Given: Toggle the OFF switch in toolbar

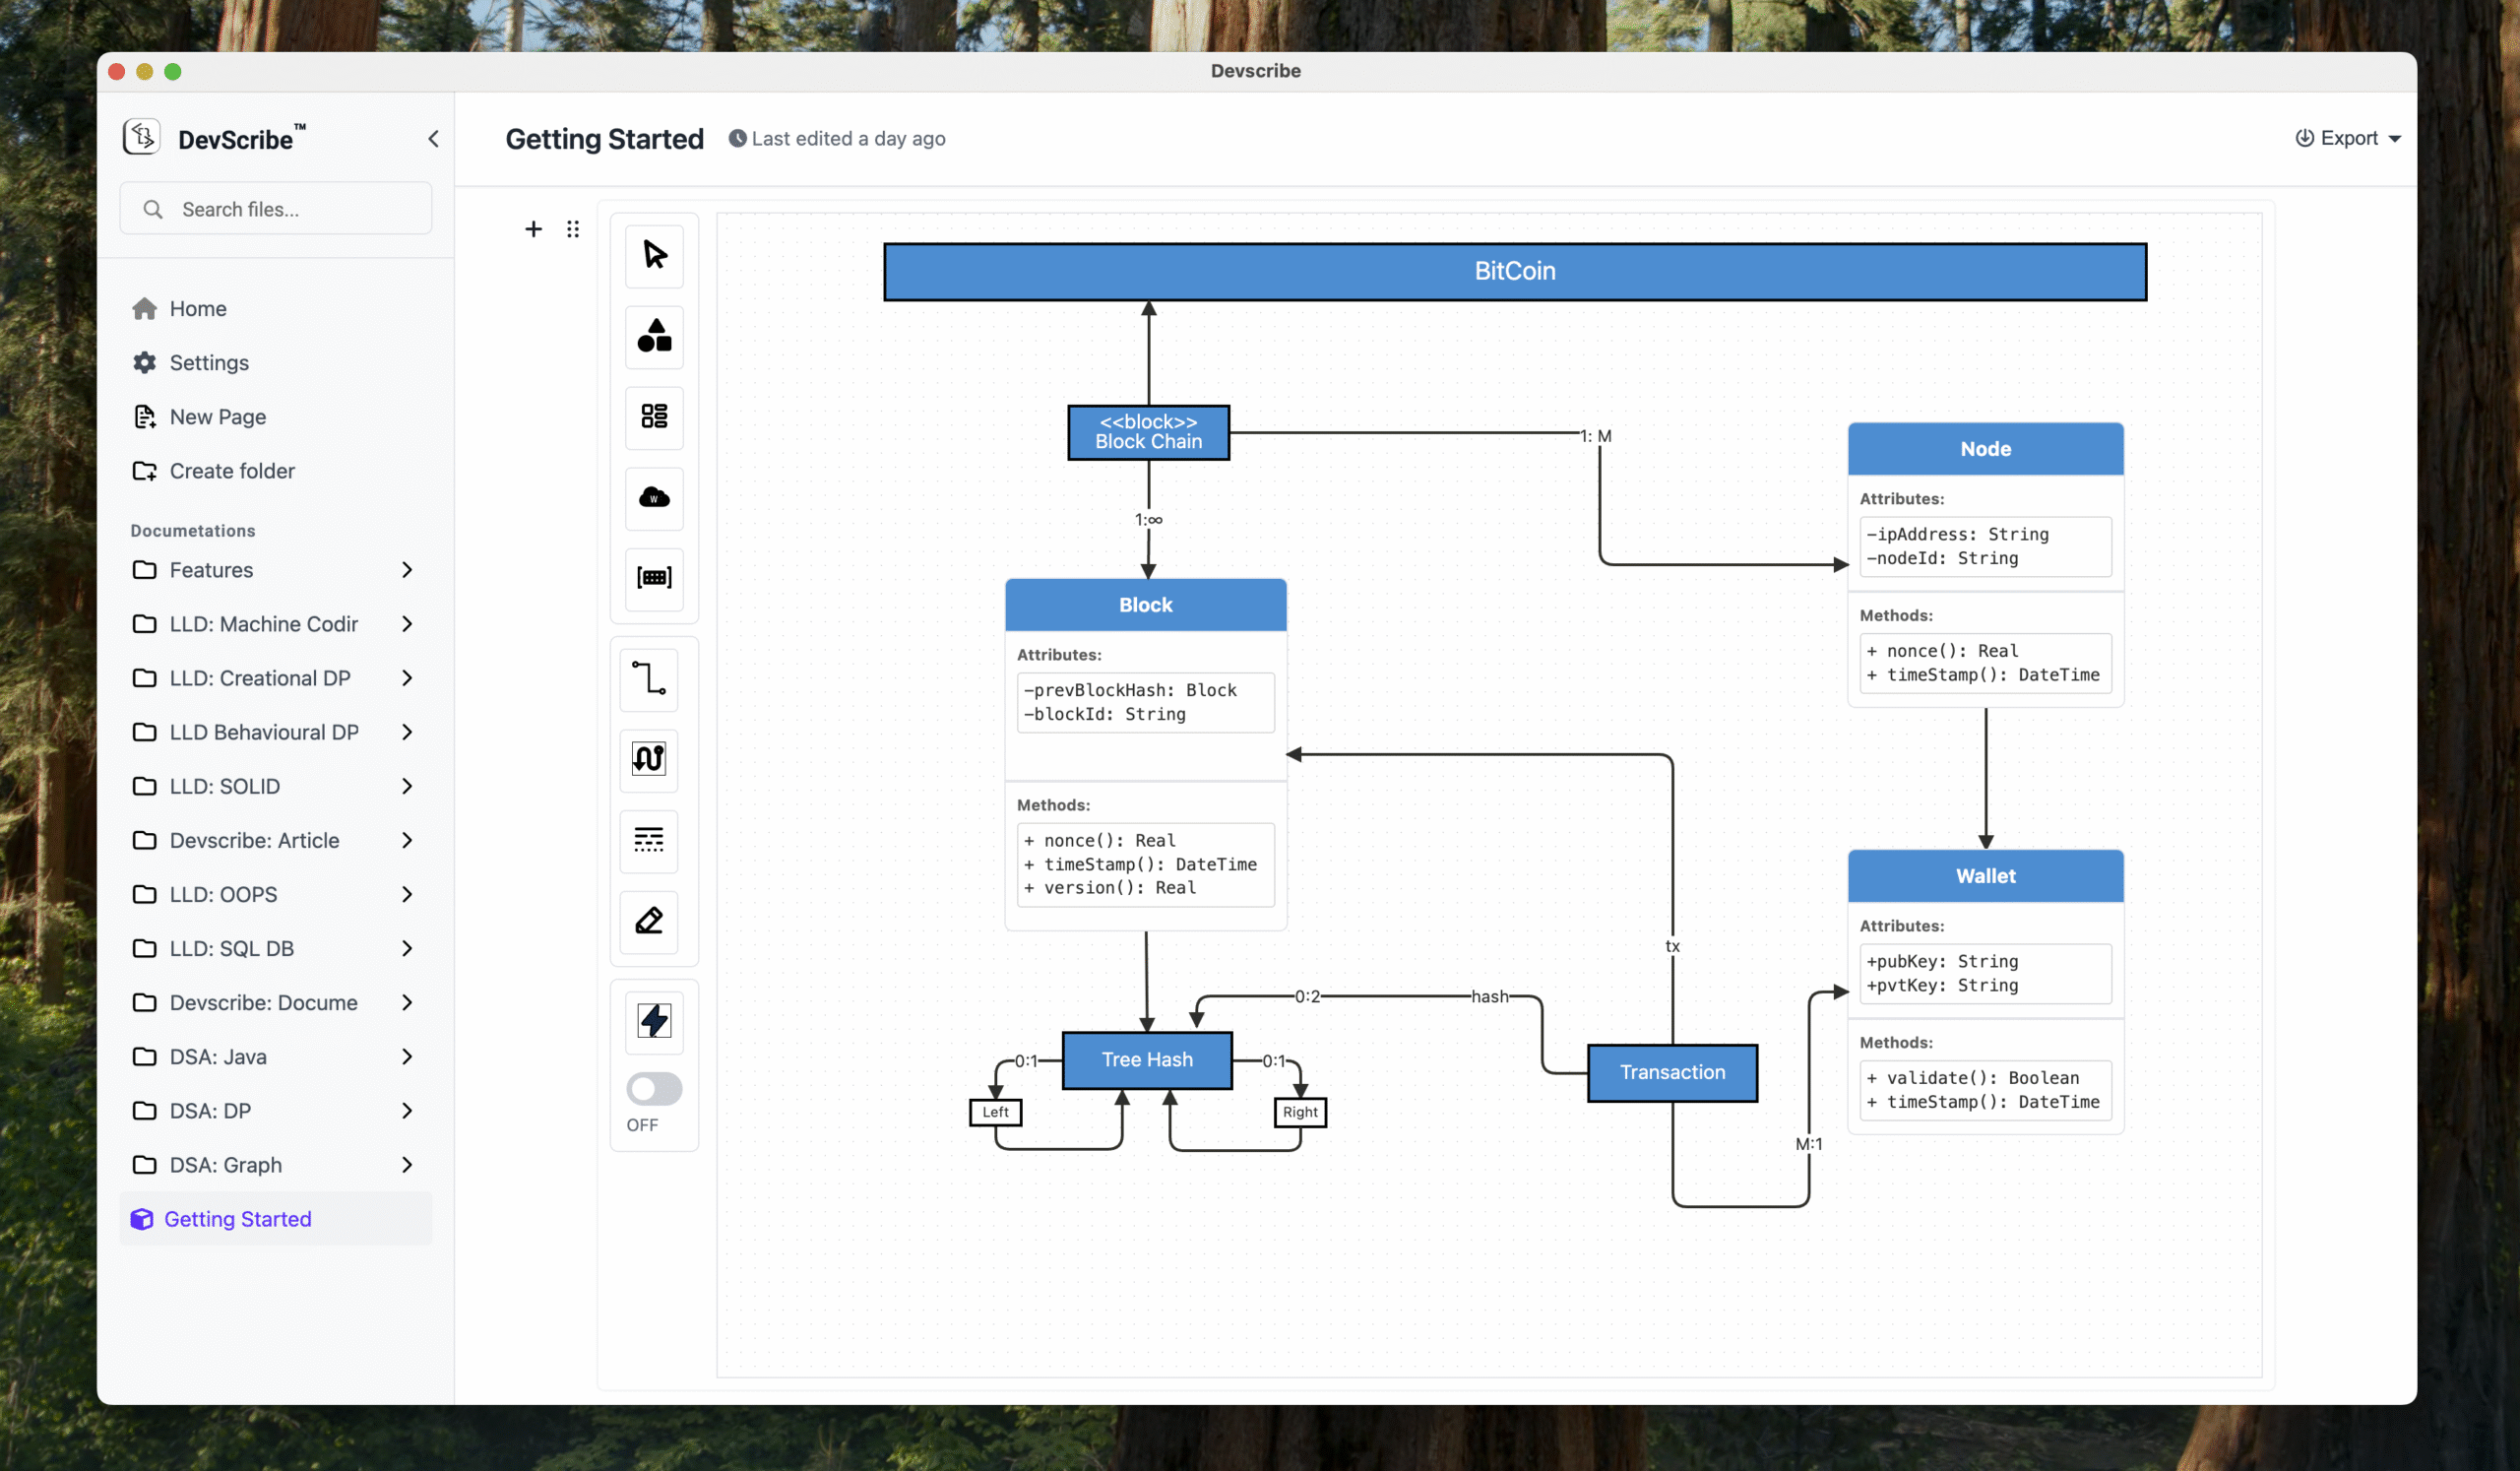Looking at the screenshot, I should (652, 1089).
